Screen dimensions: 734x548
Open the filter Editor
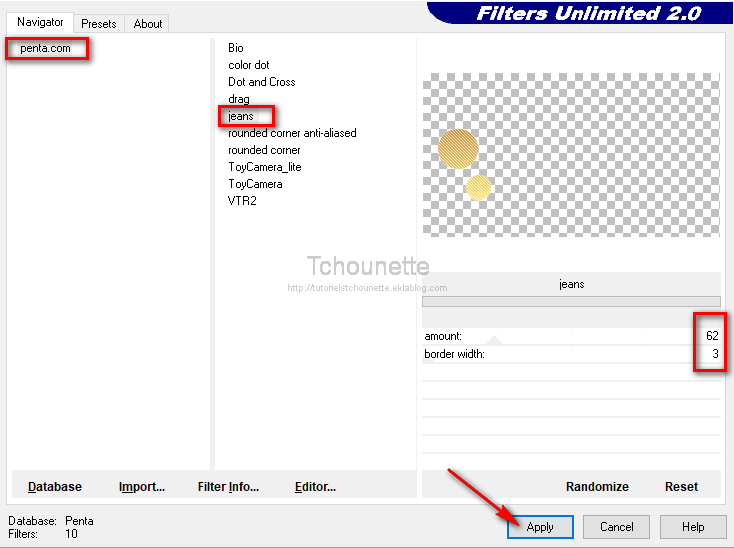click(315, 487)
